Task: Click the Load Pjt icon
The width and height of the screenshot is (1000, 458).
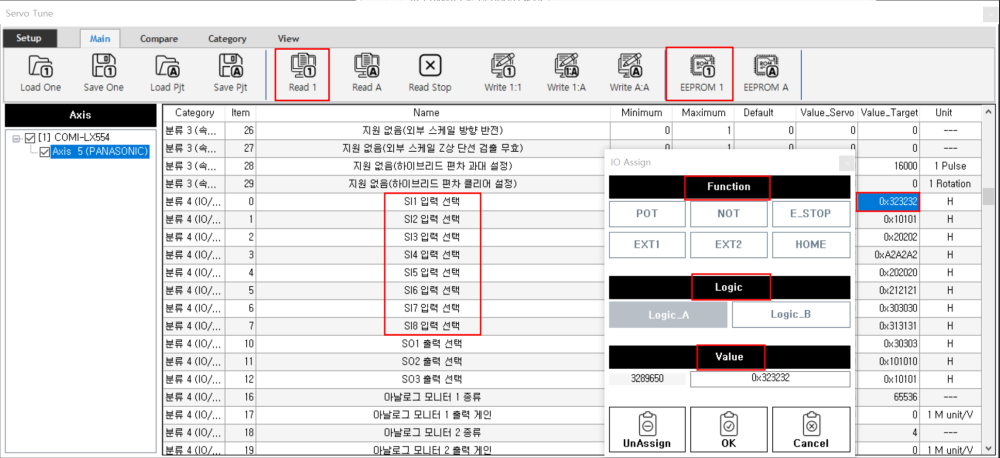Action: [x=167, y=65]
